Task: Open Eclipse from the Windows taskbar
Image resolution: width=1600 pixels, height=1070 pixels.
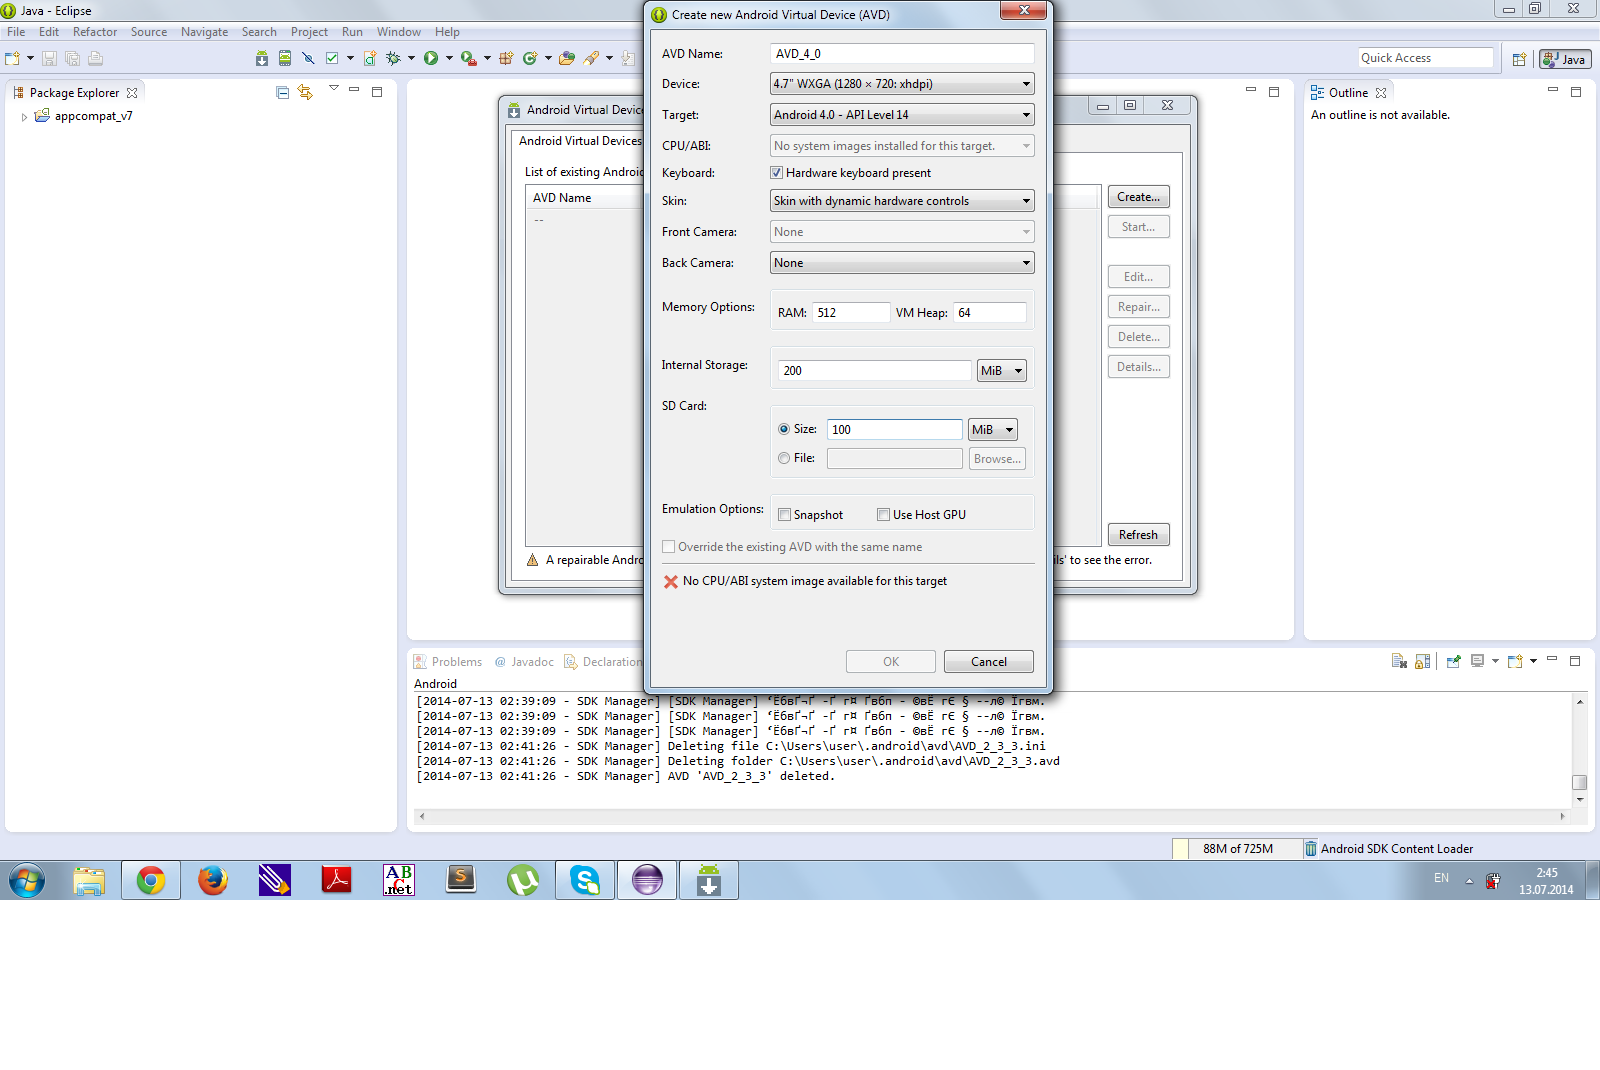Action: click(647, 880)
